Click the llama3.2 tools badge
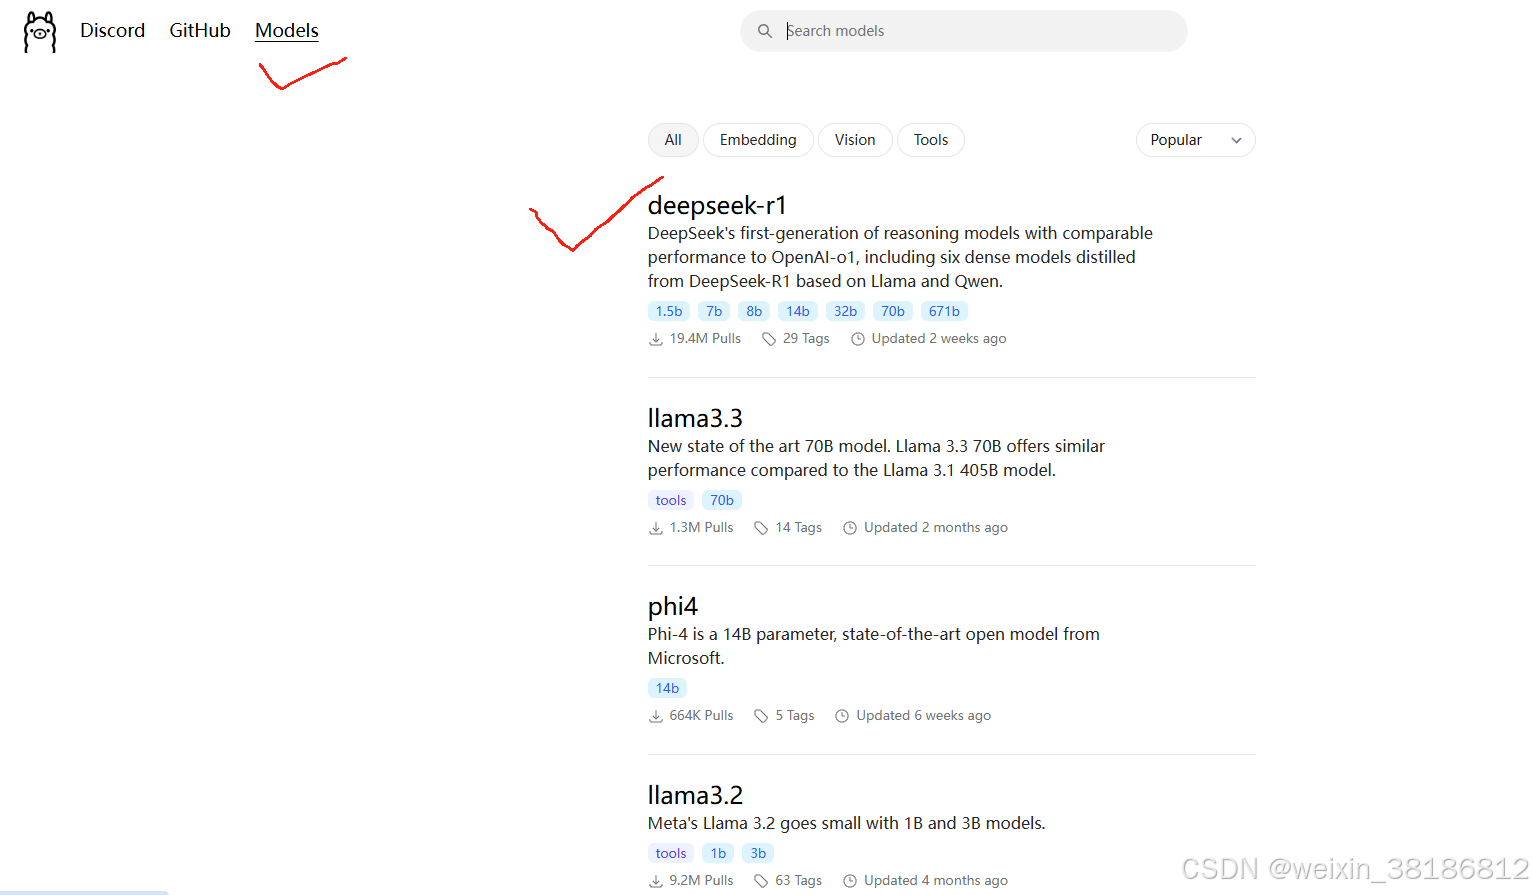Image resolution: width=1533 pixels, height=895 pixels. tap(671, 853)
